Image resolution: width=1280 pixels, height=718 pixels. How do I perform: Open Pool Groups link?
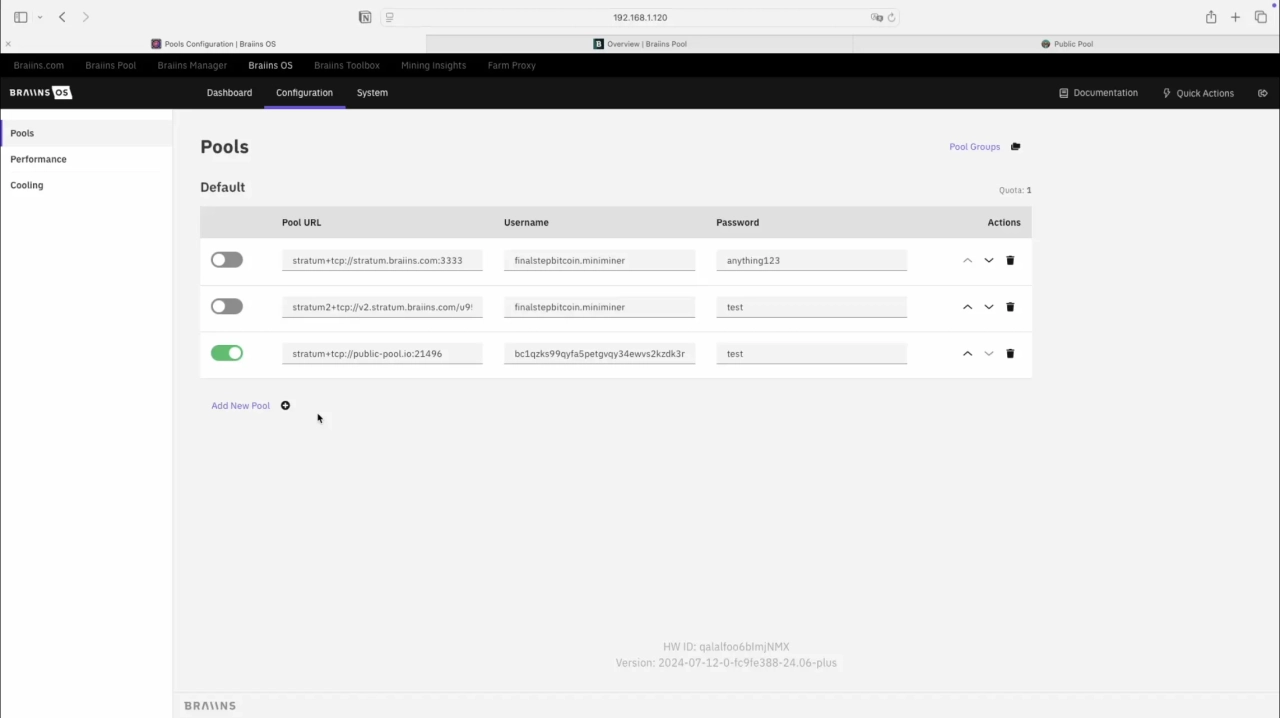pos(975,146)
